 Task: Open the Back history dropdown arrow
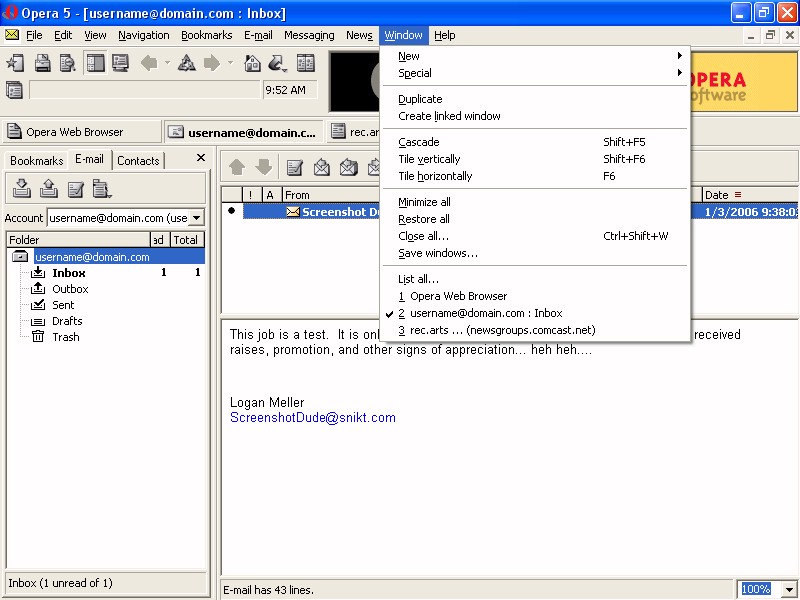tap(167, 63)
